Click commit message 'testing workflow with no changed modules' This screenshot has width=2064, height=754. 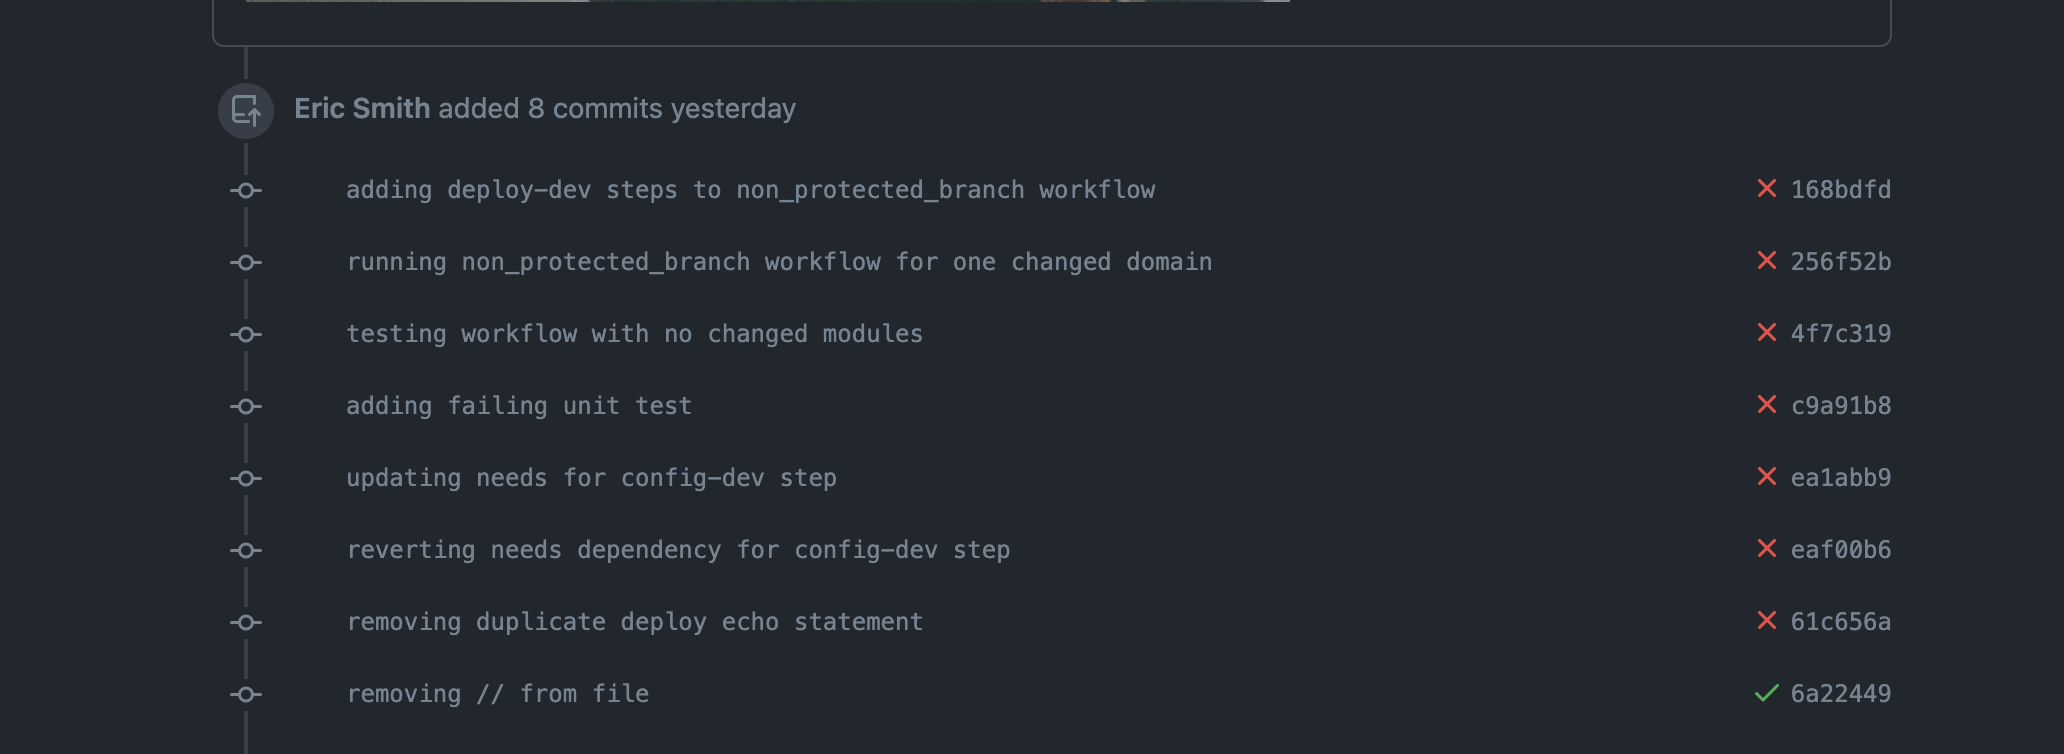[634, 334]
